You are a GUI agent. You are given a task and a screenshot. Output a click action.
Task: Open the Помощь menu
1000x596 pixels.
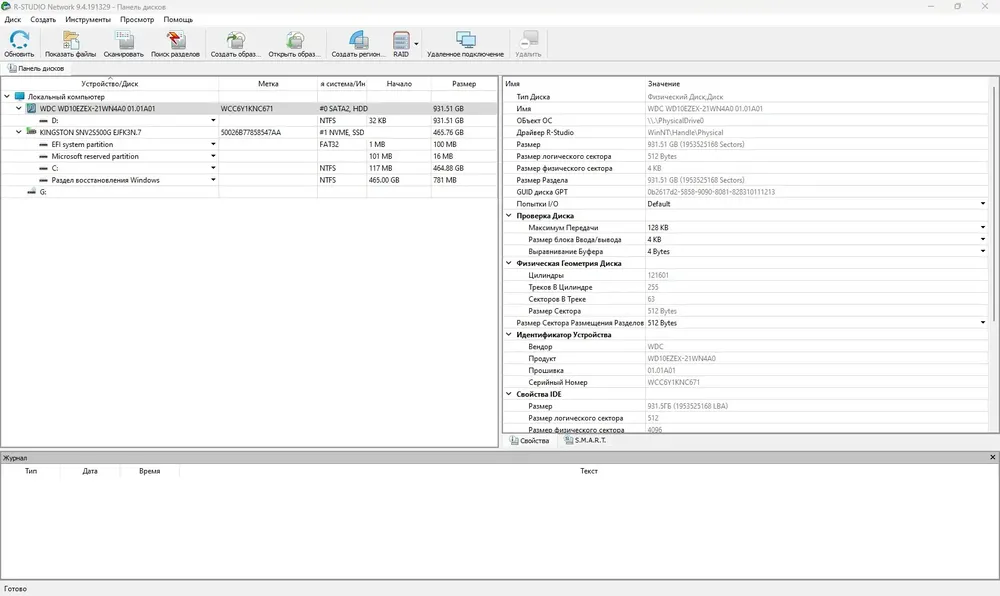point(178,20)
